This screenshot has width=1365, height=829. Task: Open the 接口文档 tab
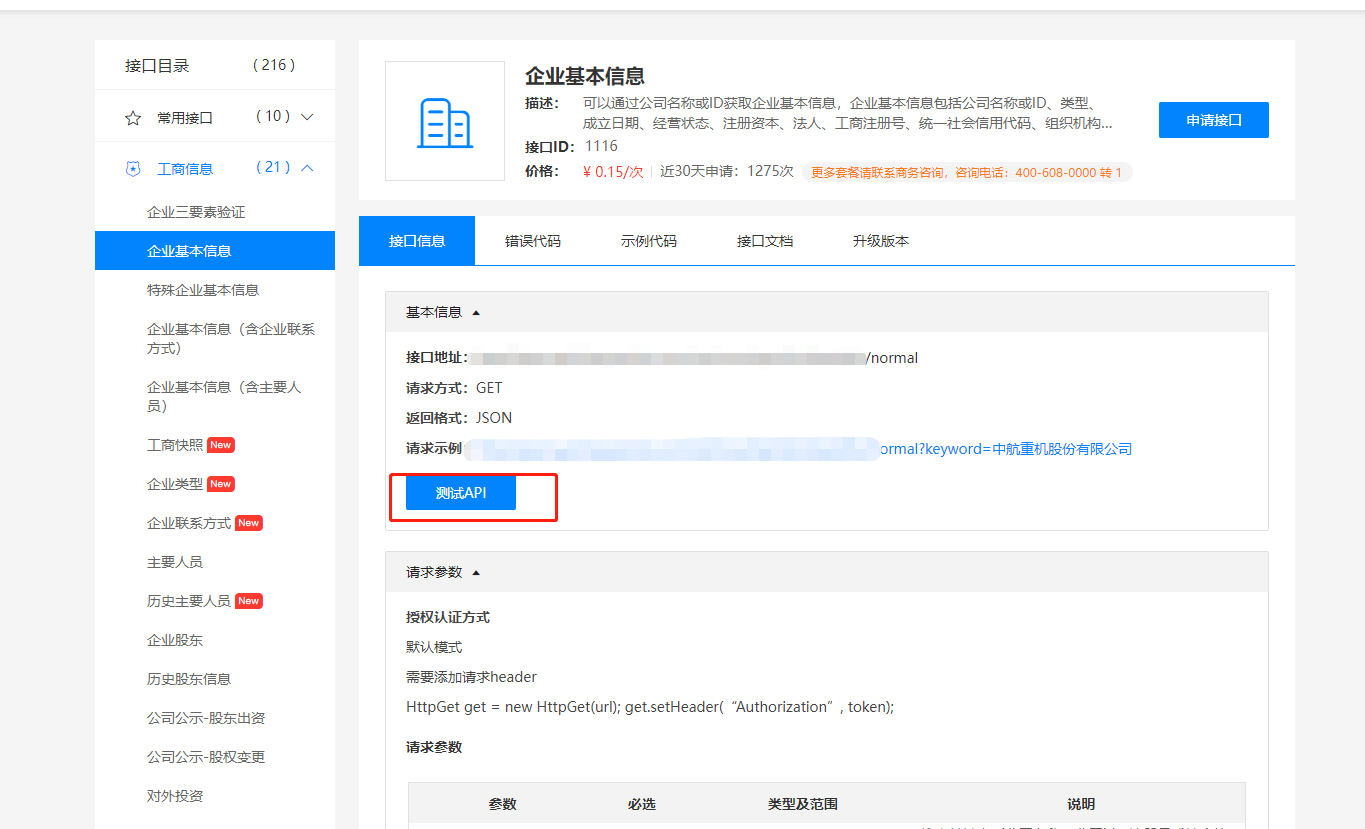[765, 241]
